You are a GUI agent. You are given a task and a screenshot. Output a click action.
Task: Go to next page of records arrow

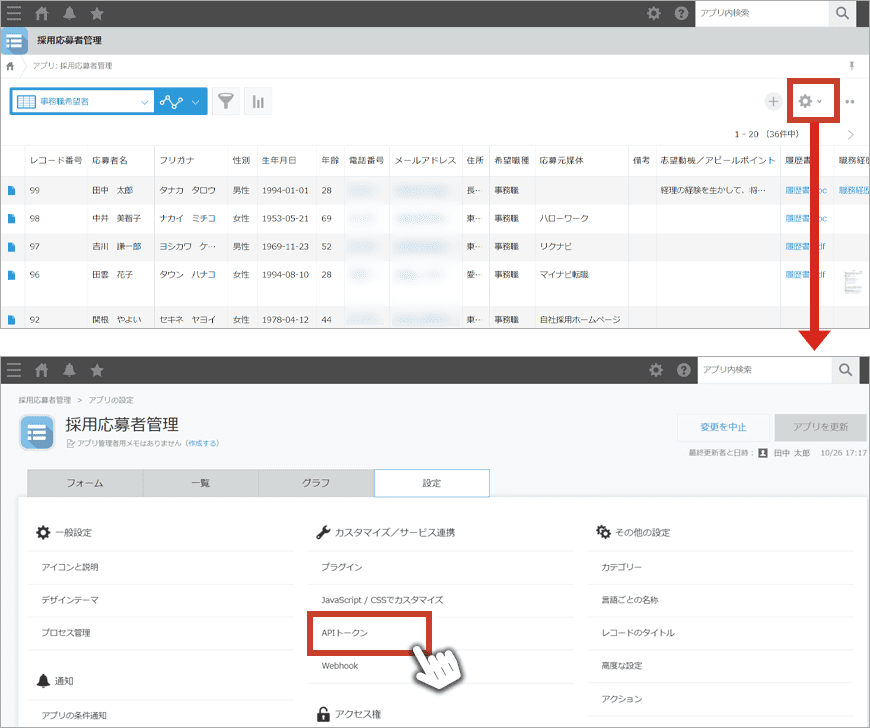point(851,134)
